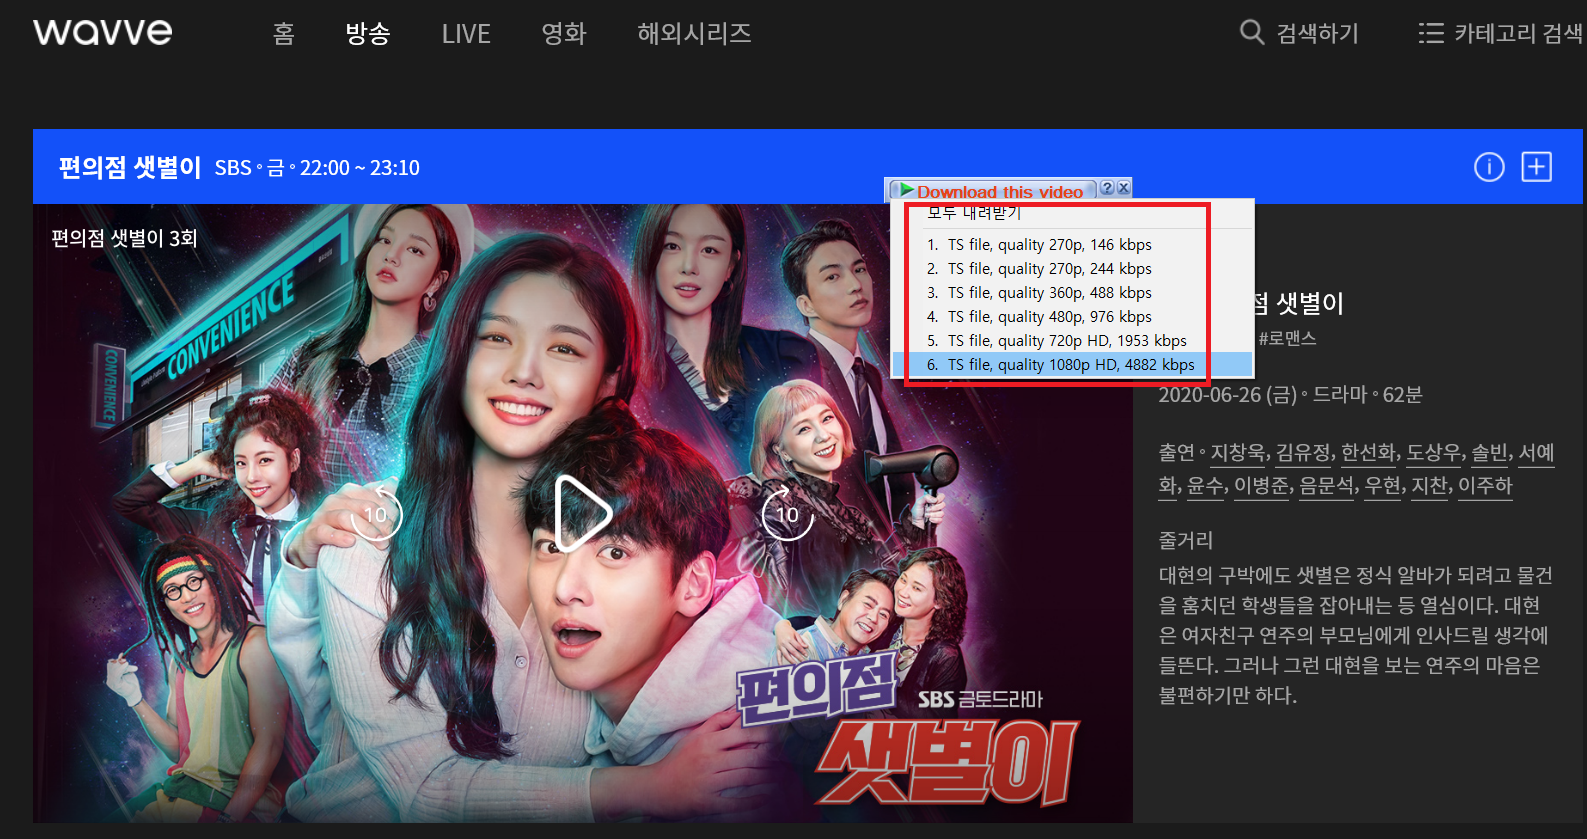Choose TS file quality 1080p HD, 4882 kbps
Image resolution: width=1587 pixels, height=839 pixels.
tap(1072, 365)
